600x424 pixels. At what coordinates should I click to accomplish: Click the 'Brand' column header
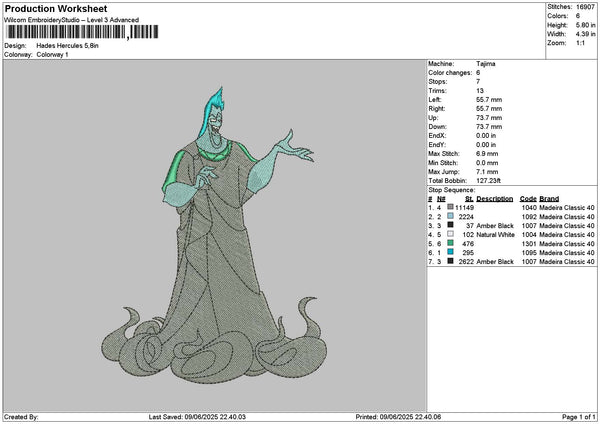click(549, 199)
